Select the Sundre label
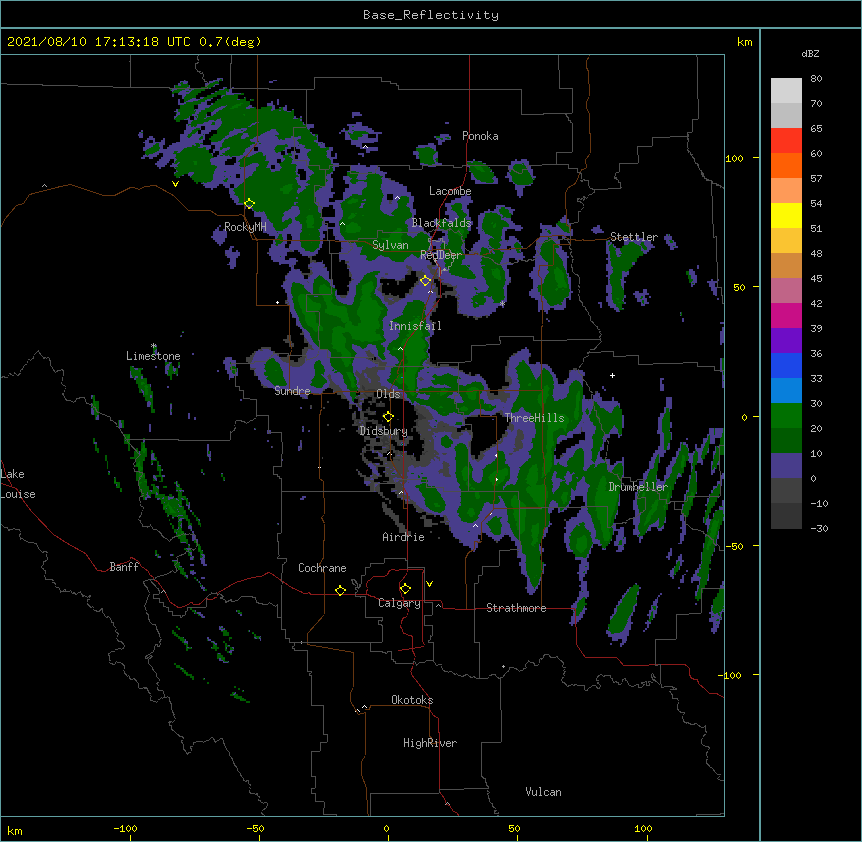862x842 pixels. 292,391
